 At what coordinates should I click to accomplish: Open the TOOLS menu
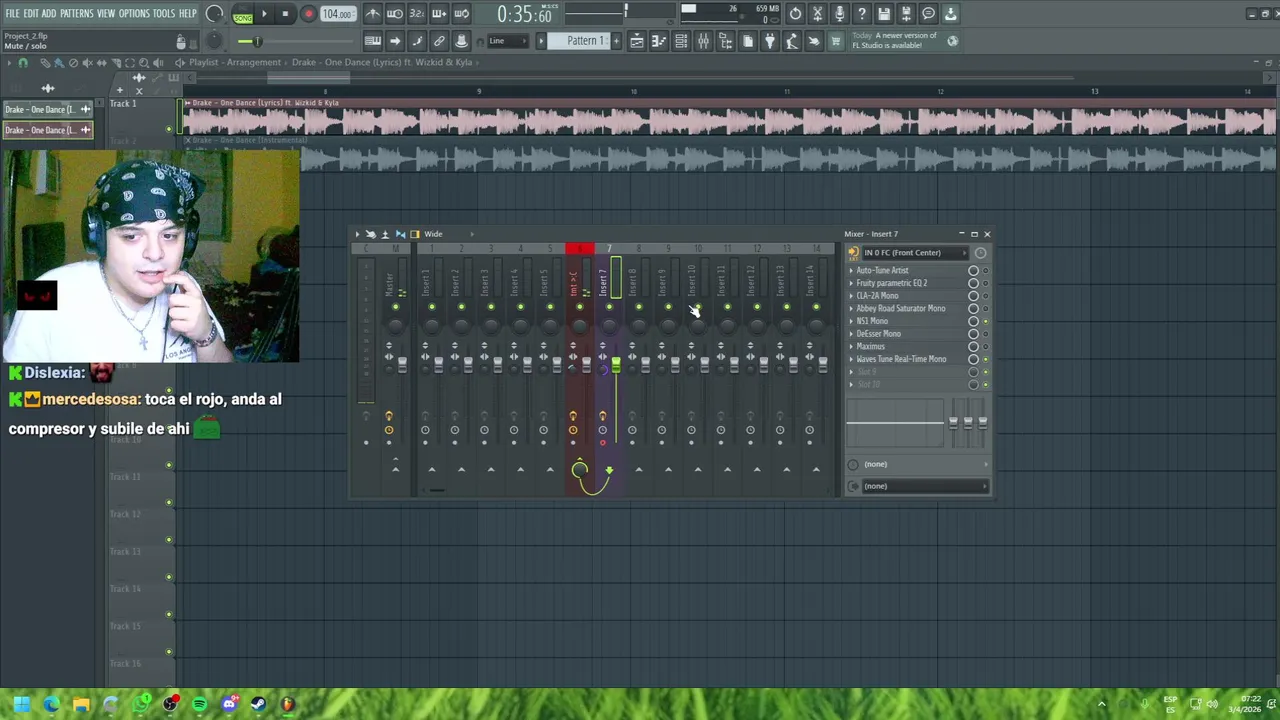coord(164,14)
